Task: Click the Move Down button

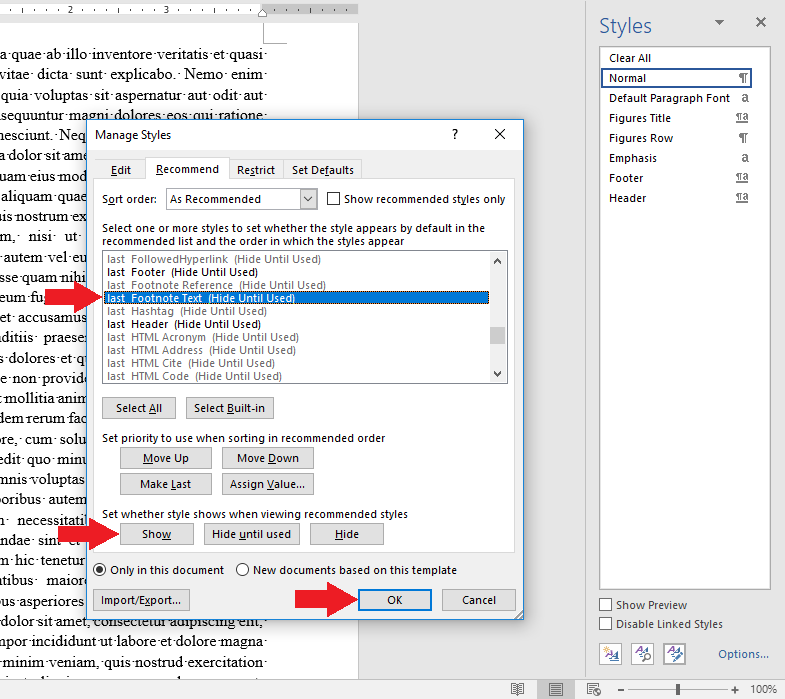Action: (x=268, y=458)
